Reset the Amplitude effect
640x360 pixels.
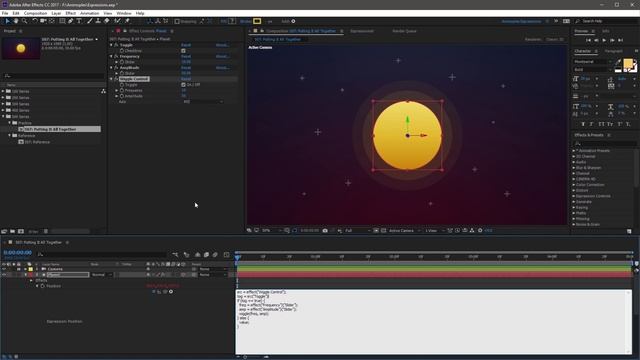186,68
